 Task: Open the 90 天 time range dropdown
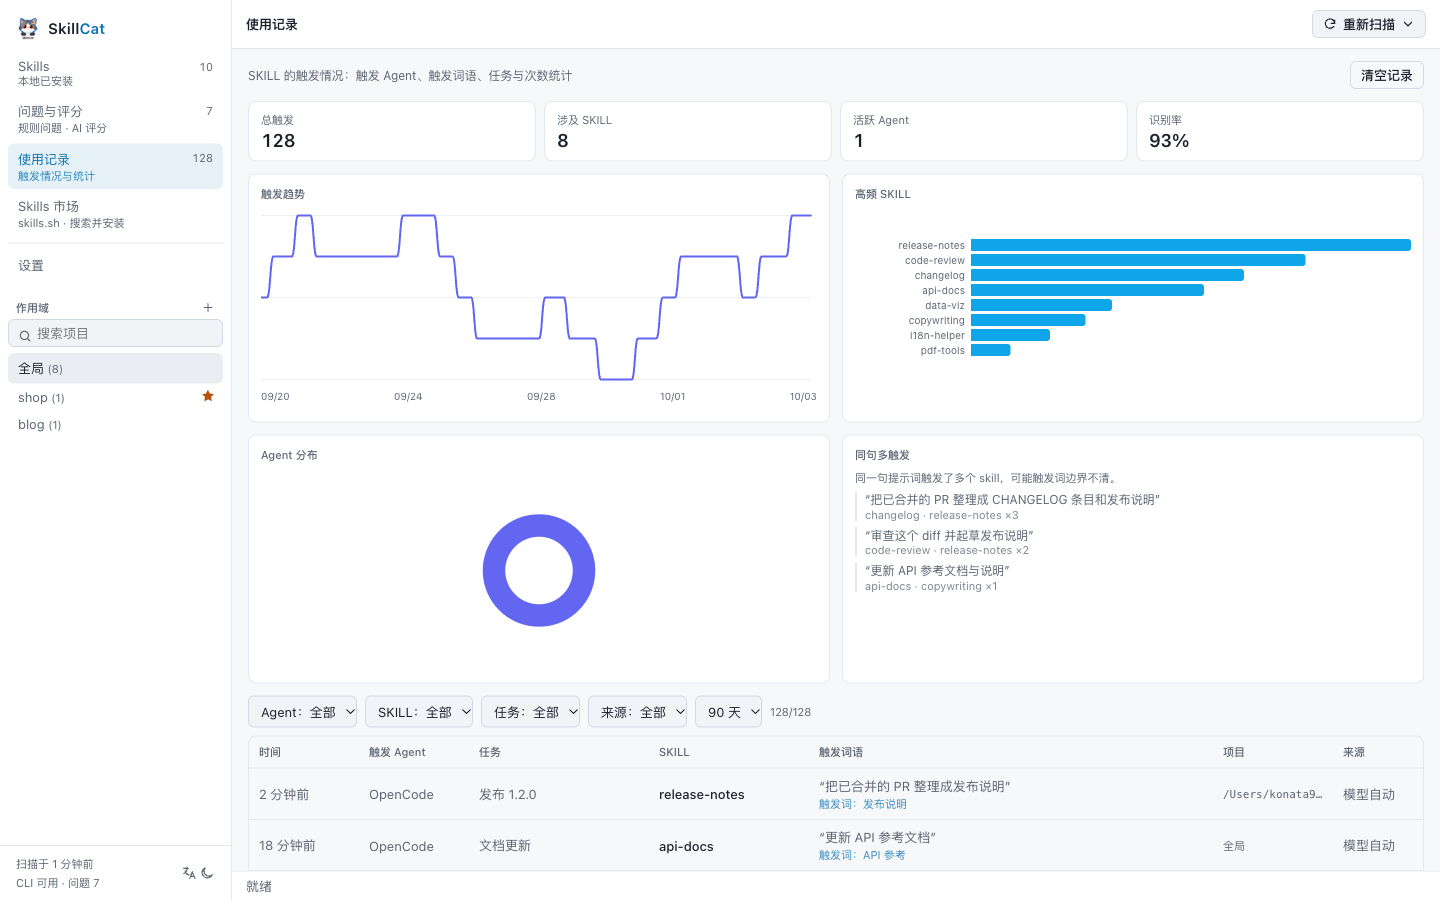pyautogui.click(x=729, y=712)
